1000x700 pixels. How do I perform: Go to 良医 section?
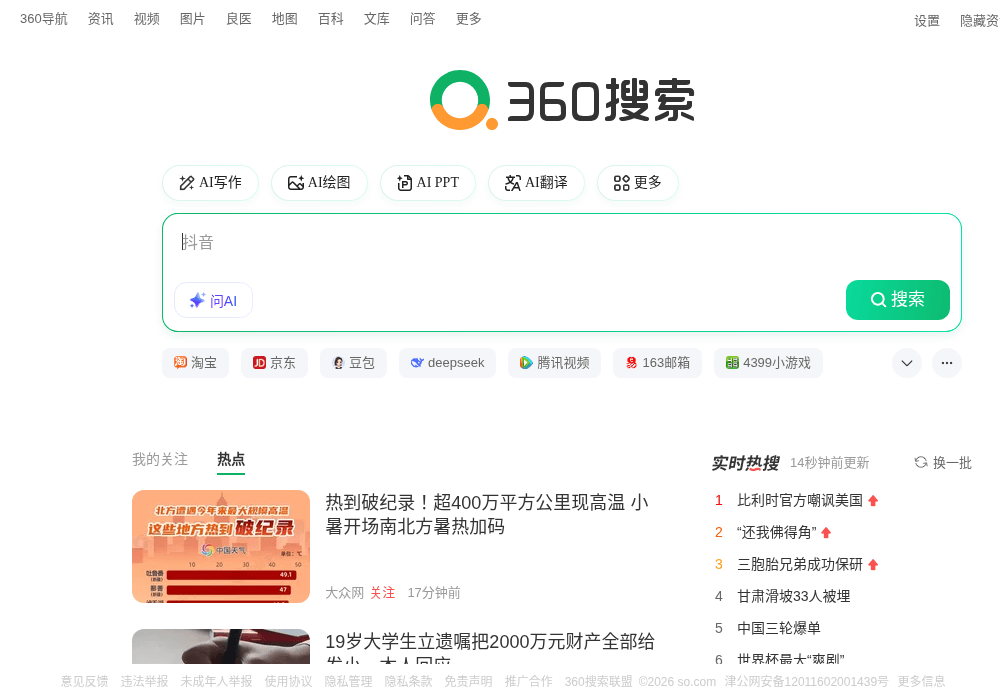(239, 19)
